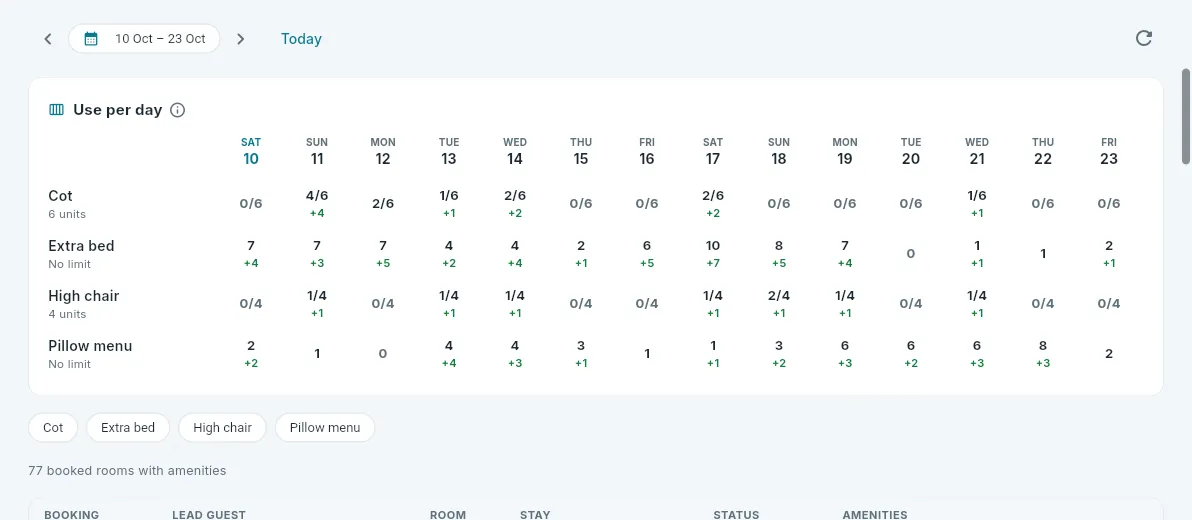Click the 77 booked rooms with amenities text
The image size is (1192, 520).
[127, 471]
